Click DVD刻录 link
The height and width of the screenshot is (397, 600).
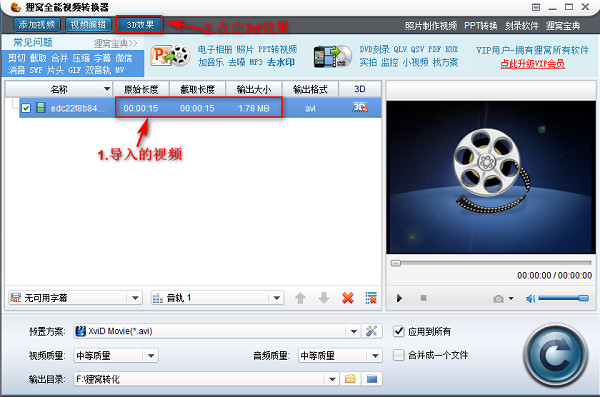(x=374, y=49)
